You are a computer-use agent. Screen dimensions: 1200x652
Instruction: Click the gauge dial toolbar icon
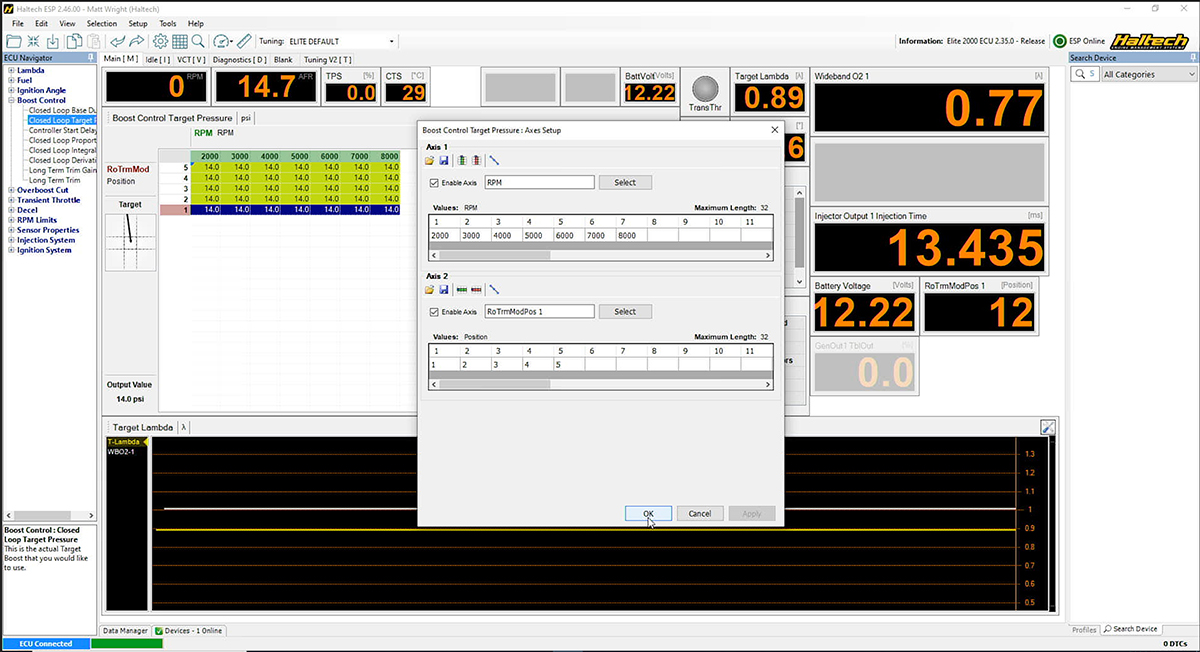pos(222,41)
